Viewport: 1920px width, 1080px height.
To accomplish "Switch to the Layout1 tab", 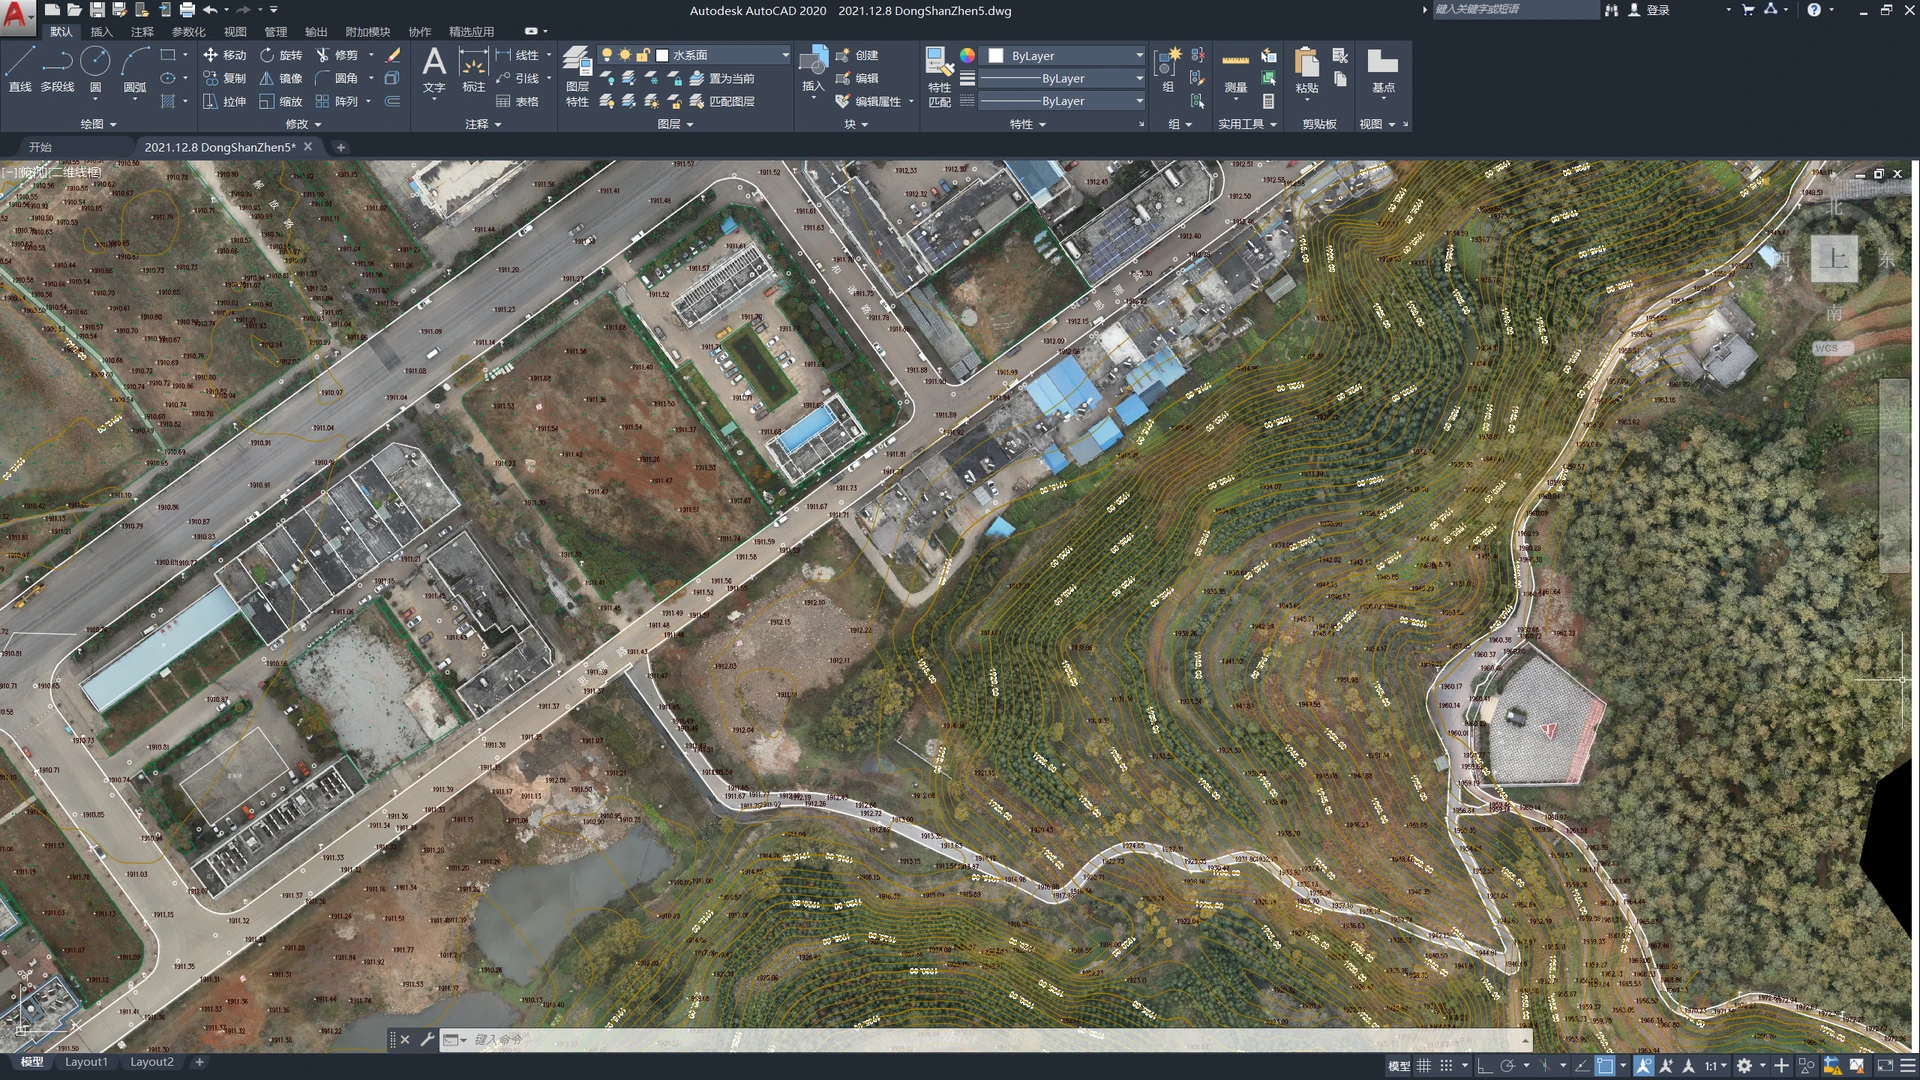I will tap(86, 1062).
